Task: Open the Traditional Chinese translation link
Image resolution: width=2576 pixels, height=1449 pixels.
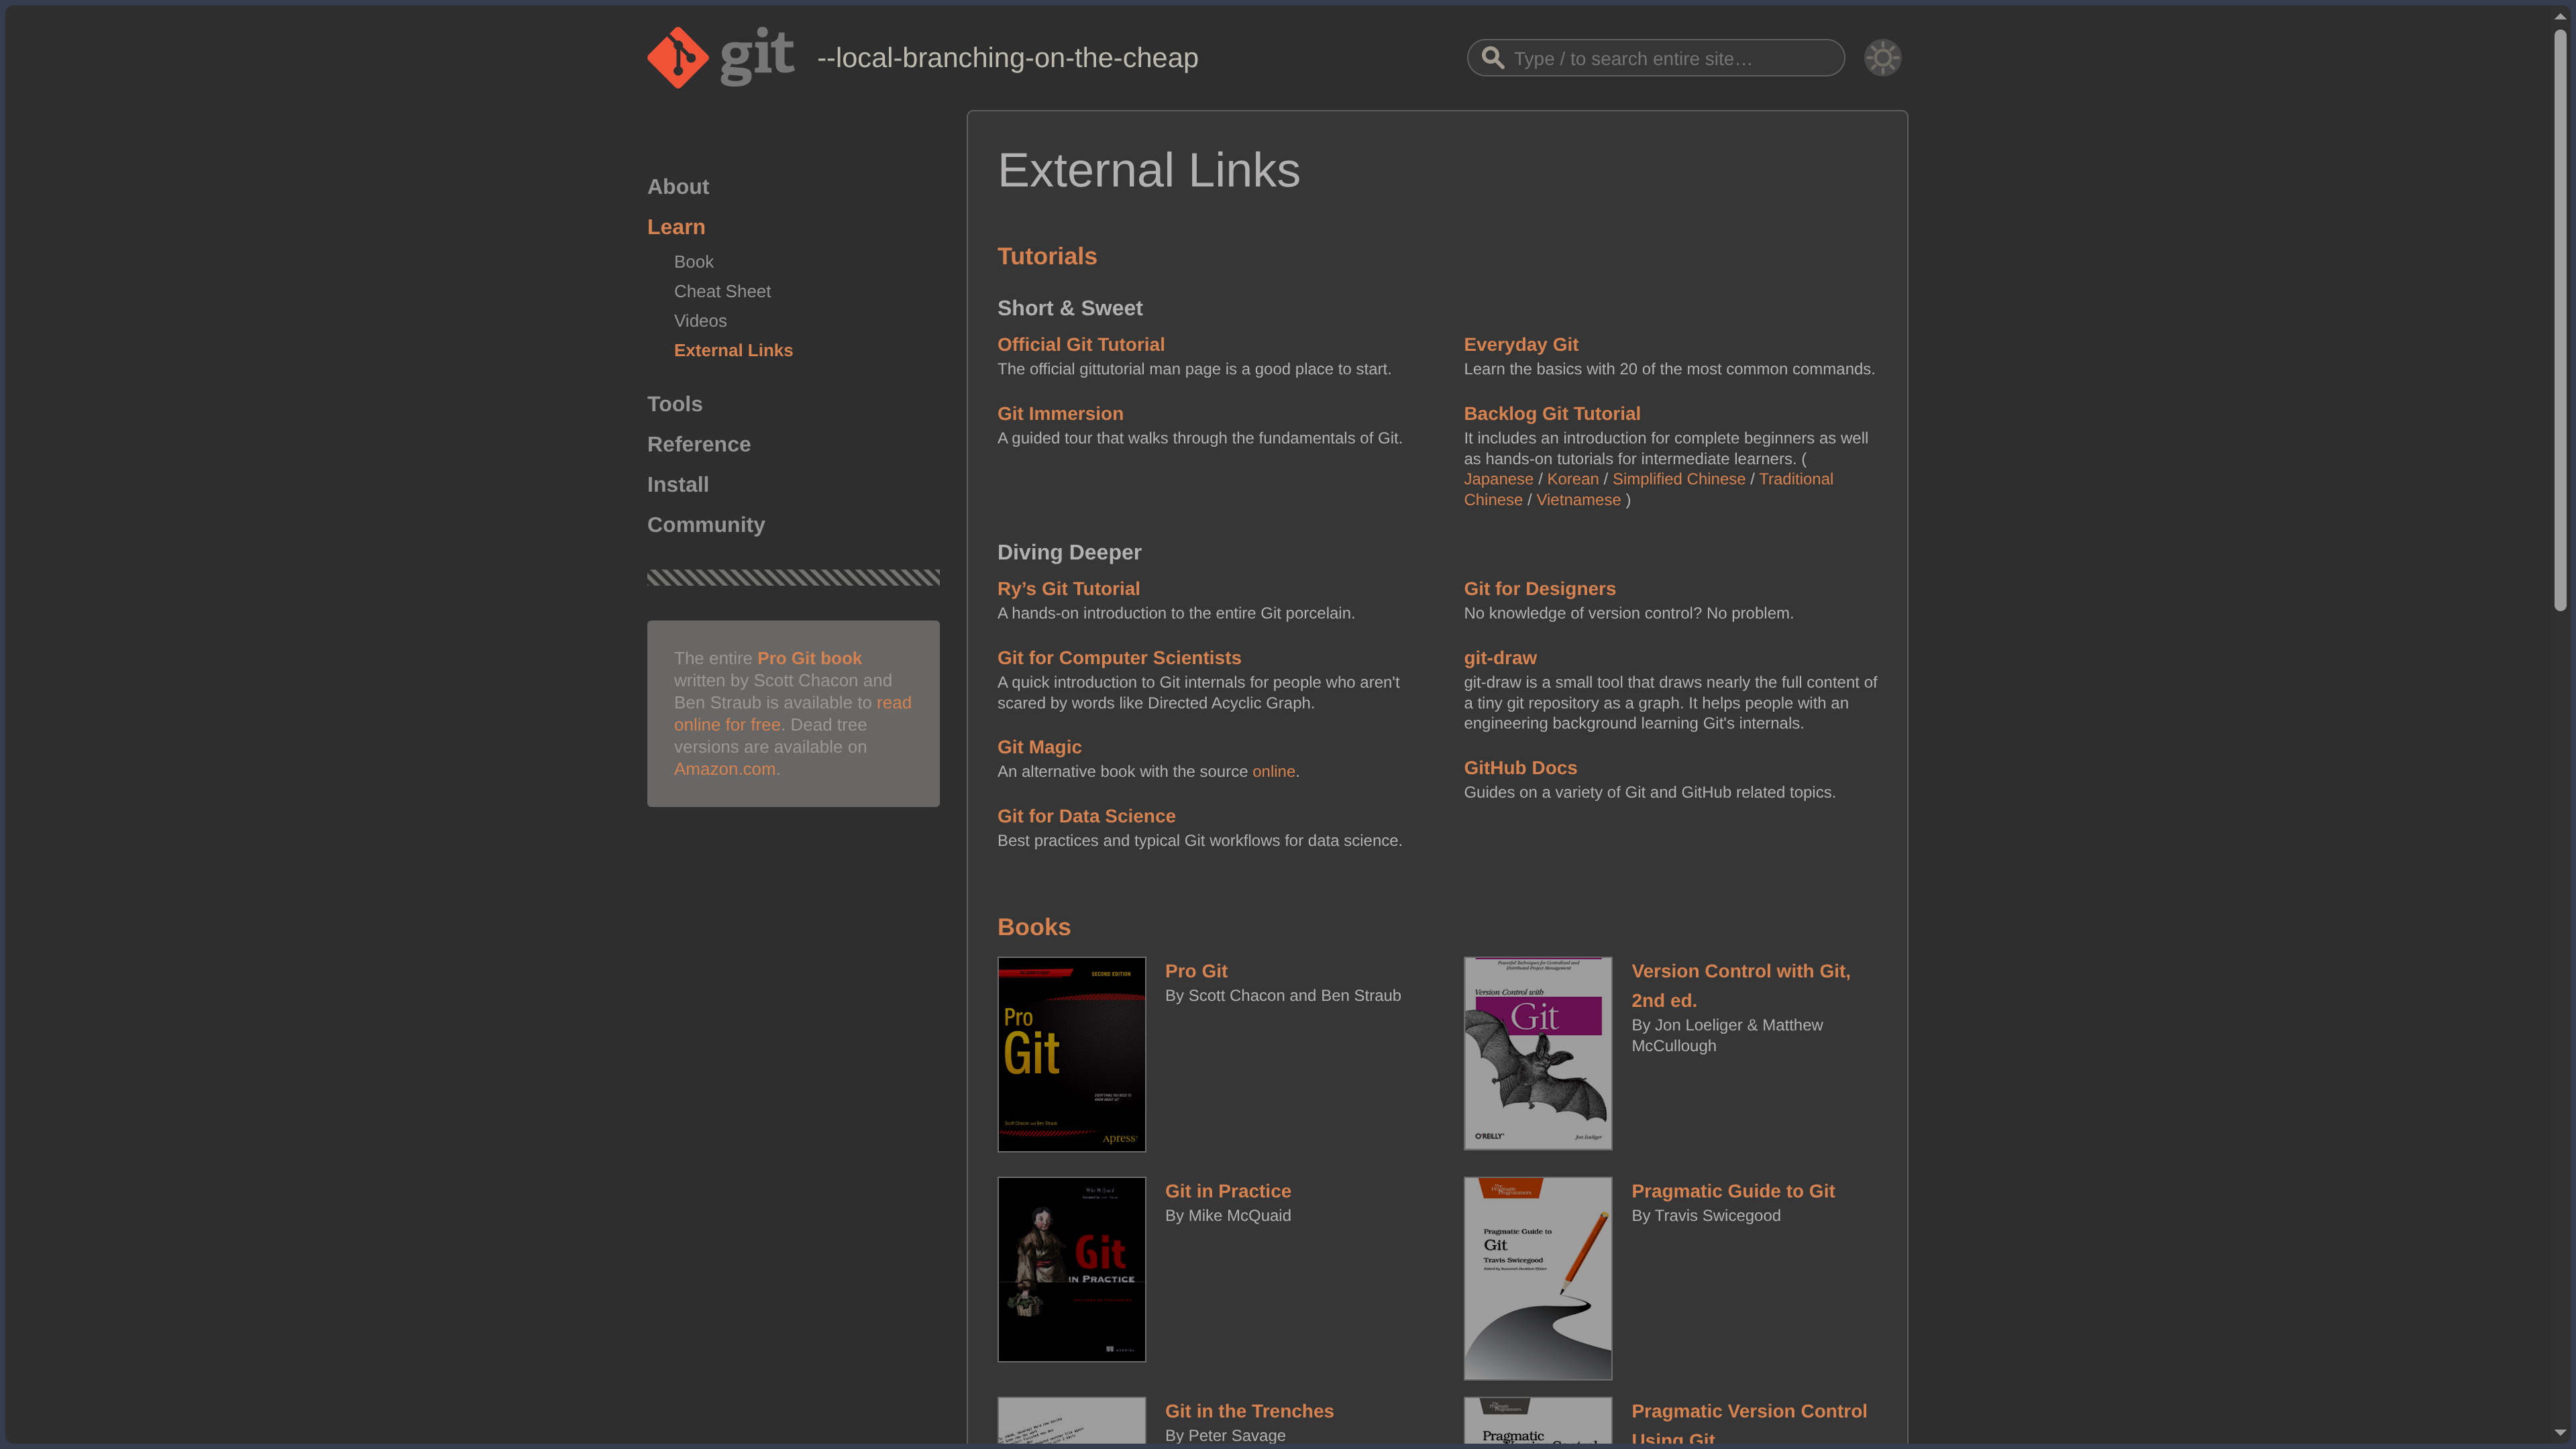Action: click(x=1795, y=479)
